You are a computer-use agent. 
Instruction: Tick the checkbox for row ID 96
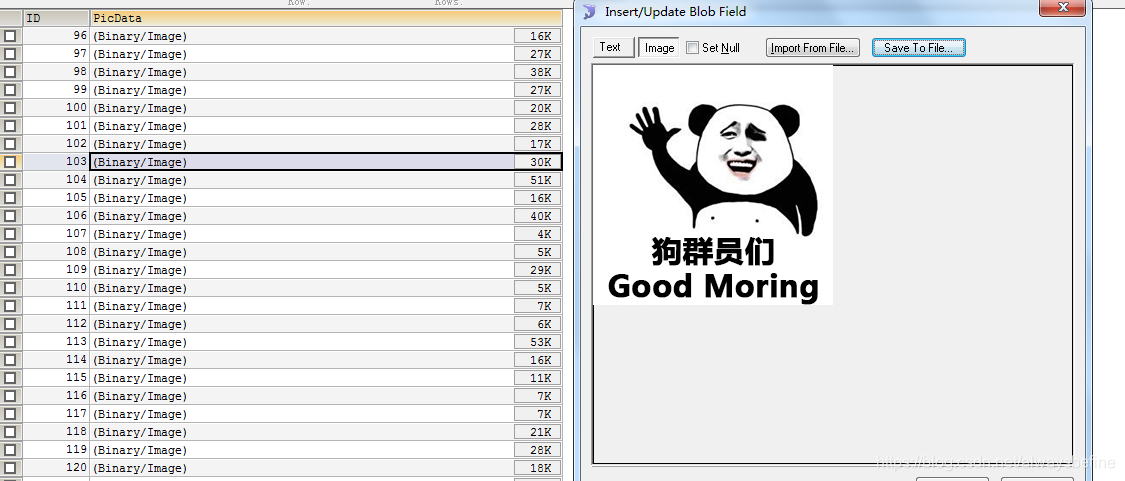[10, 36]
